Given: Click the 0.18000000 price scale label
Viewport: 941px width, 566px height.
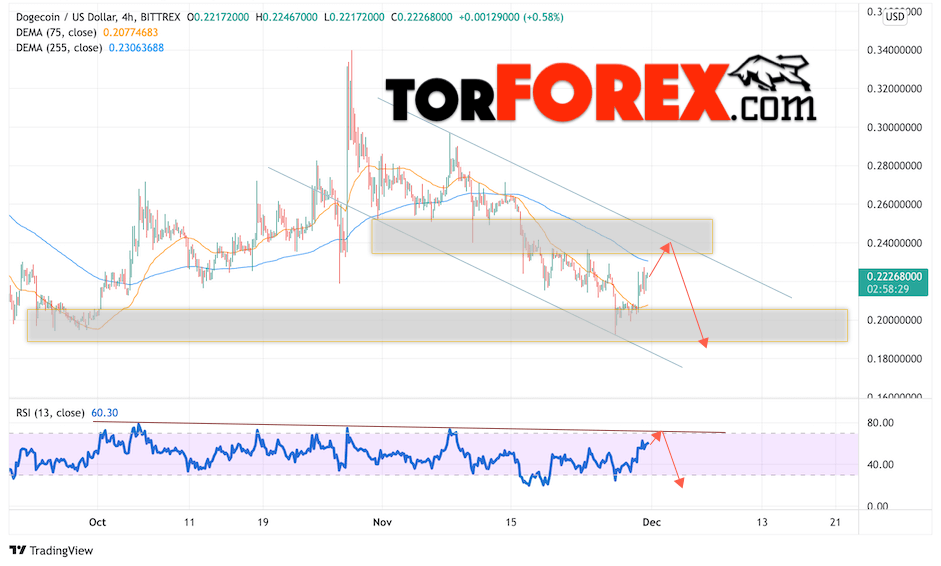Looking at the screenshot, I should (894, 359).
